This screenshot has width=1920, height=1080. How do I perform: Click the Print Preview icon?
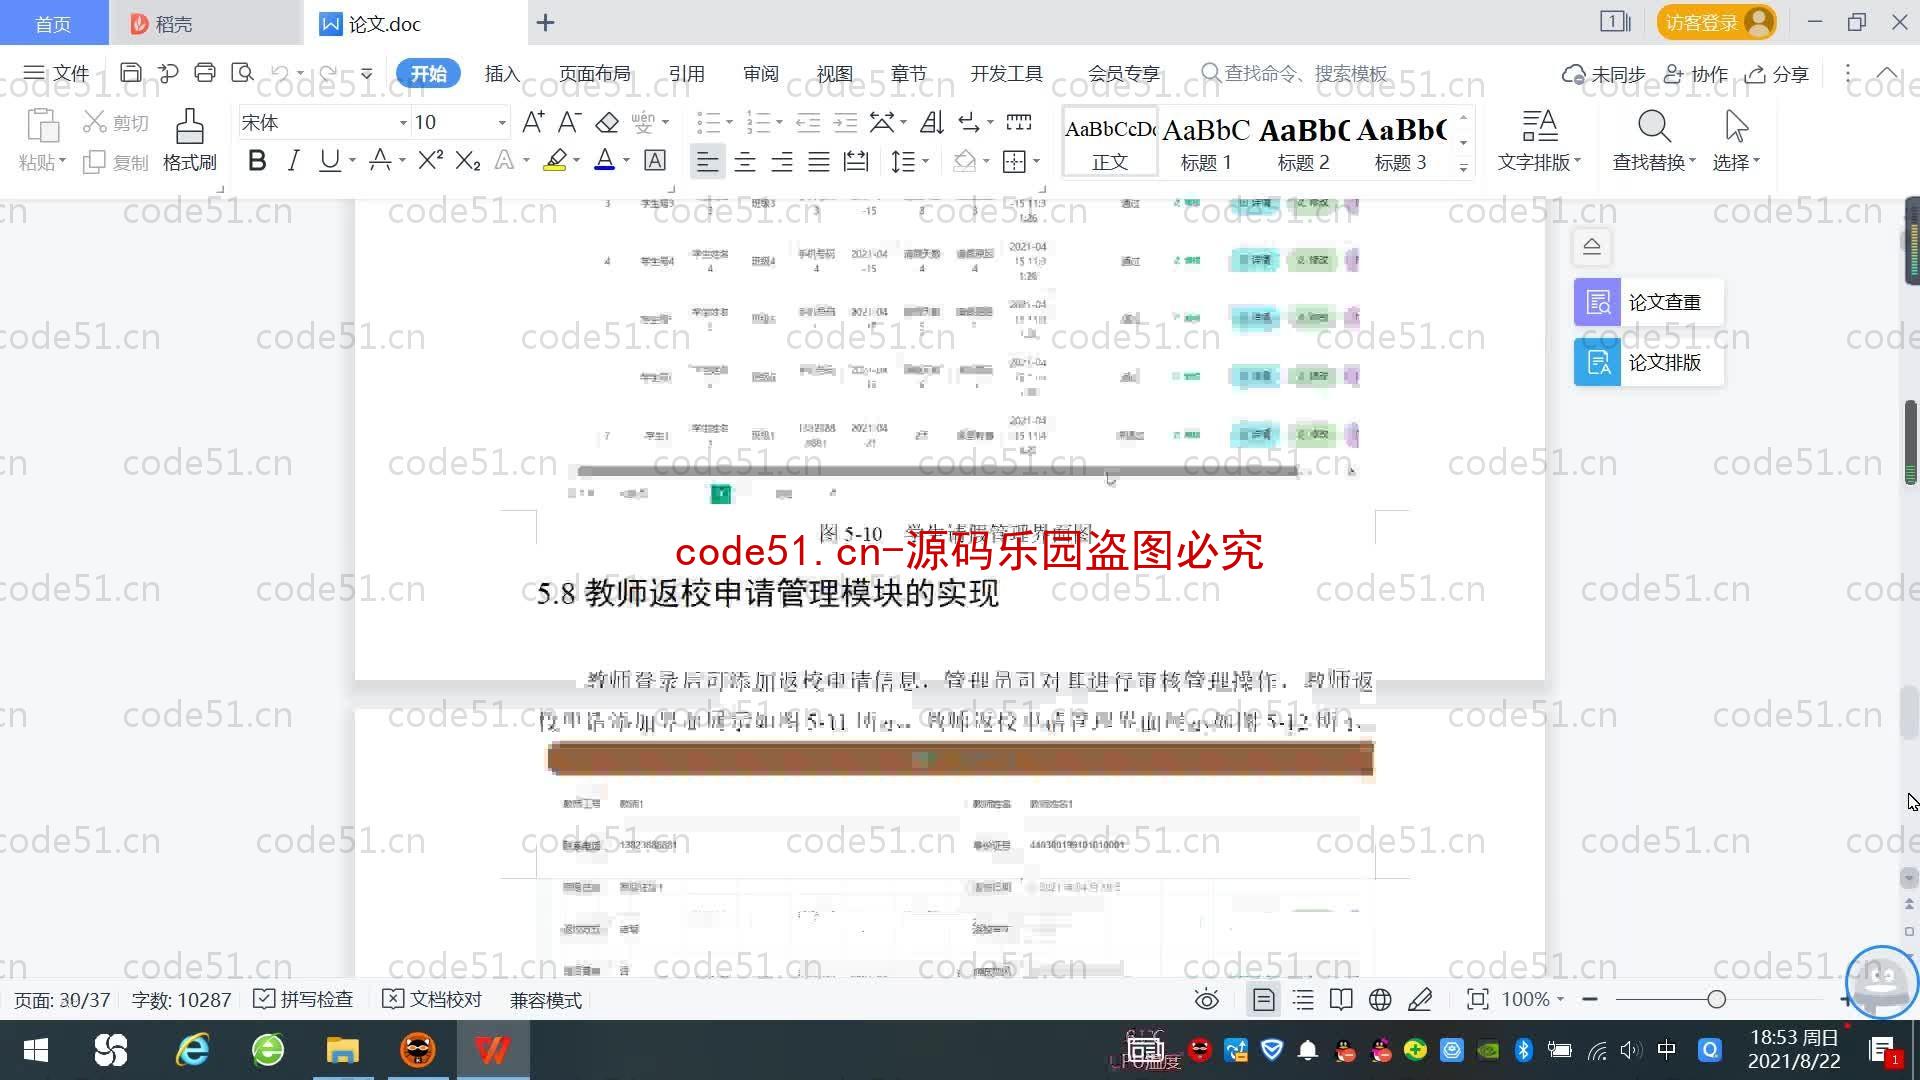pos(242,73)
